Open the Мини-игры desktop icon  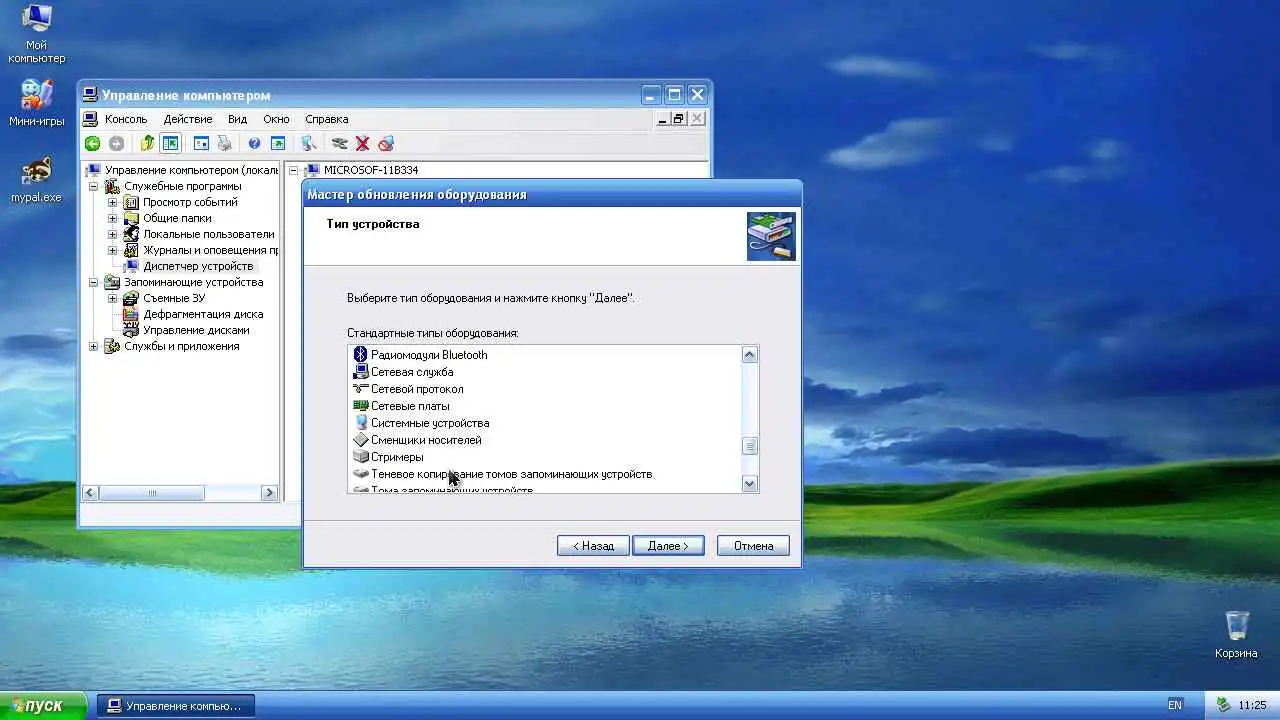coord(36,103)
